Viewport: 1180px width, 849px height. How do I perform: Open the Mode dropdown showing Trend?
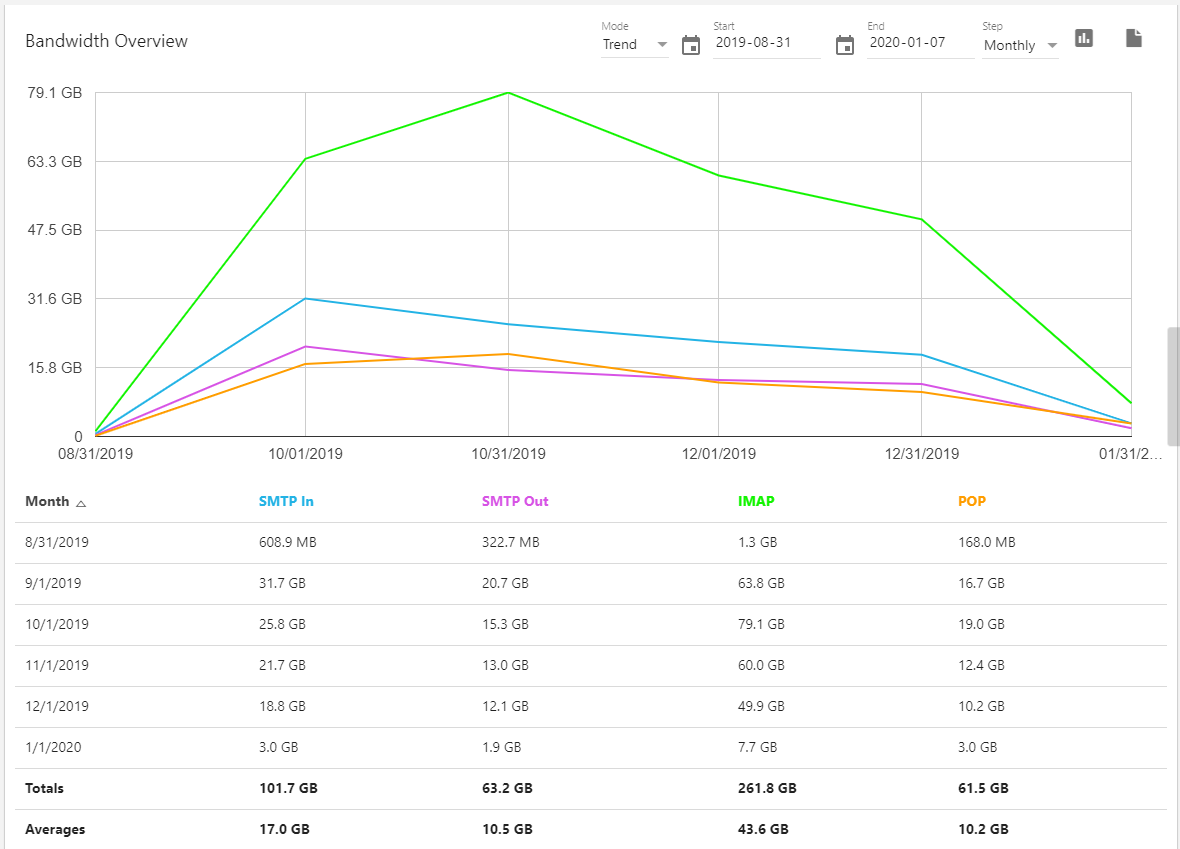coord(634,45)
